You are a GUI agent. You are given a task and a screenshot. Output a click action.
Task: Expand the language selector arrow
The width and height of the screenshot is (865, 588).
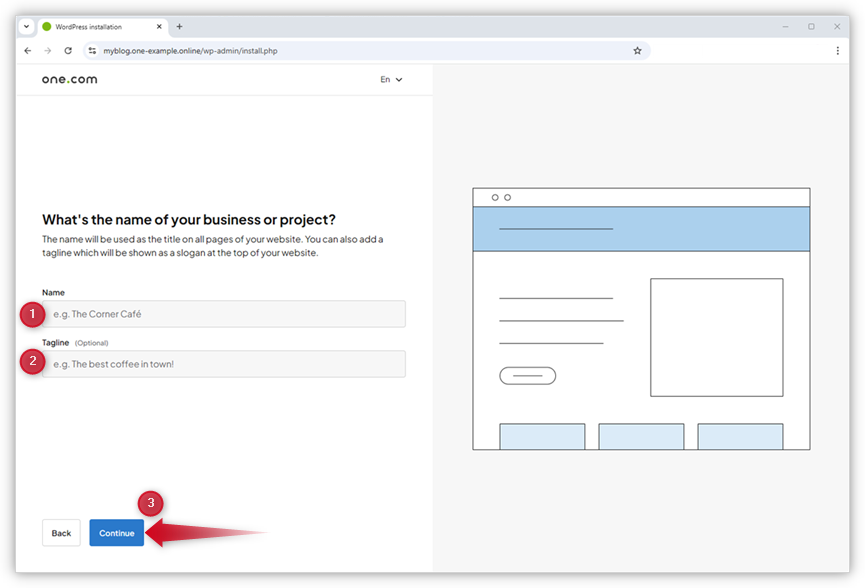pos(399,79)
